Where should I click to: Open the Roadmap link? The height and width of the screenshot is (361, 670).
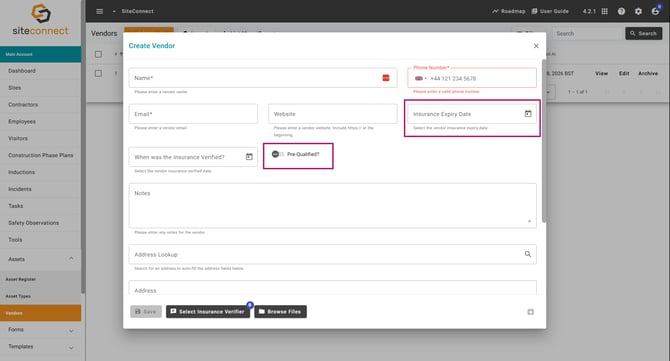coord(508,12)
